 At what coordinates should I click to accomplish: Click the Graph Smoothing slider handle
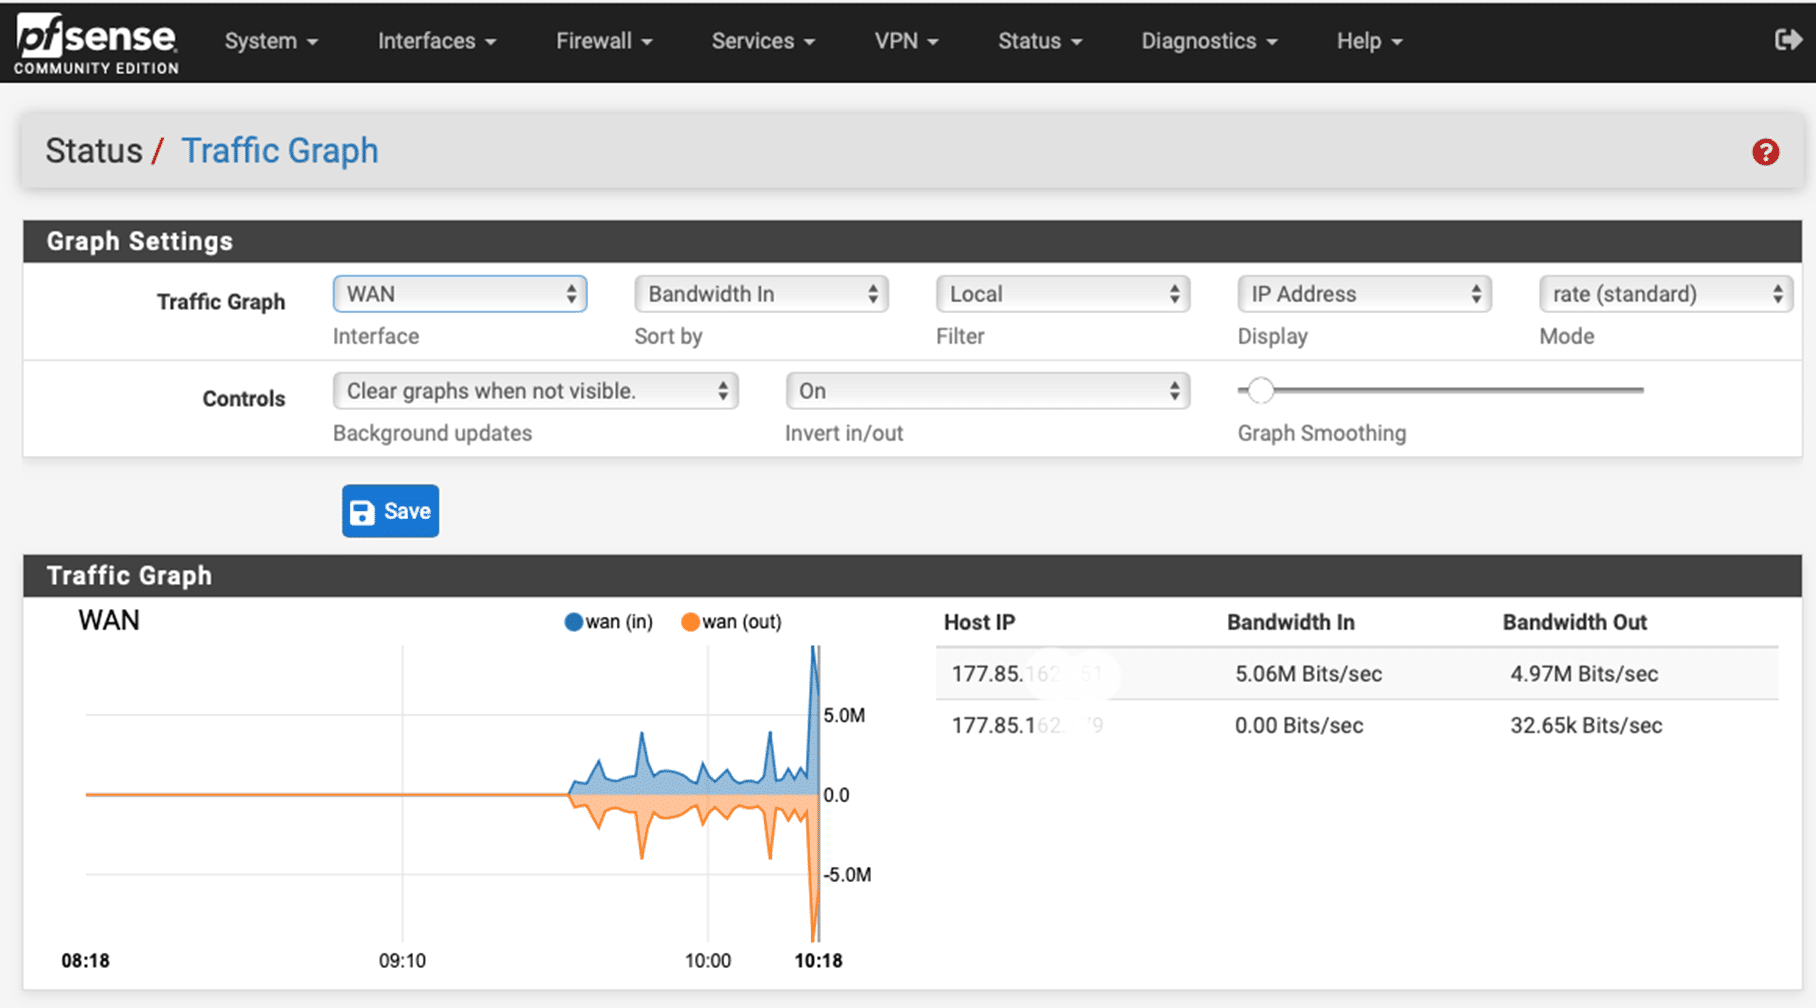[1260, 390]
